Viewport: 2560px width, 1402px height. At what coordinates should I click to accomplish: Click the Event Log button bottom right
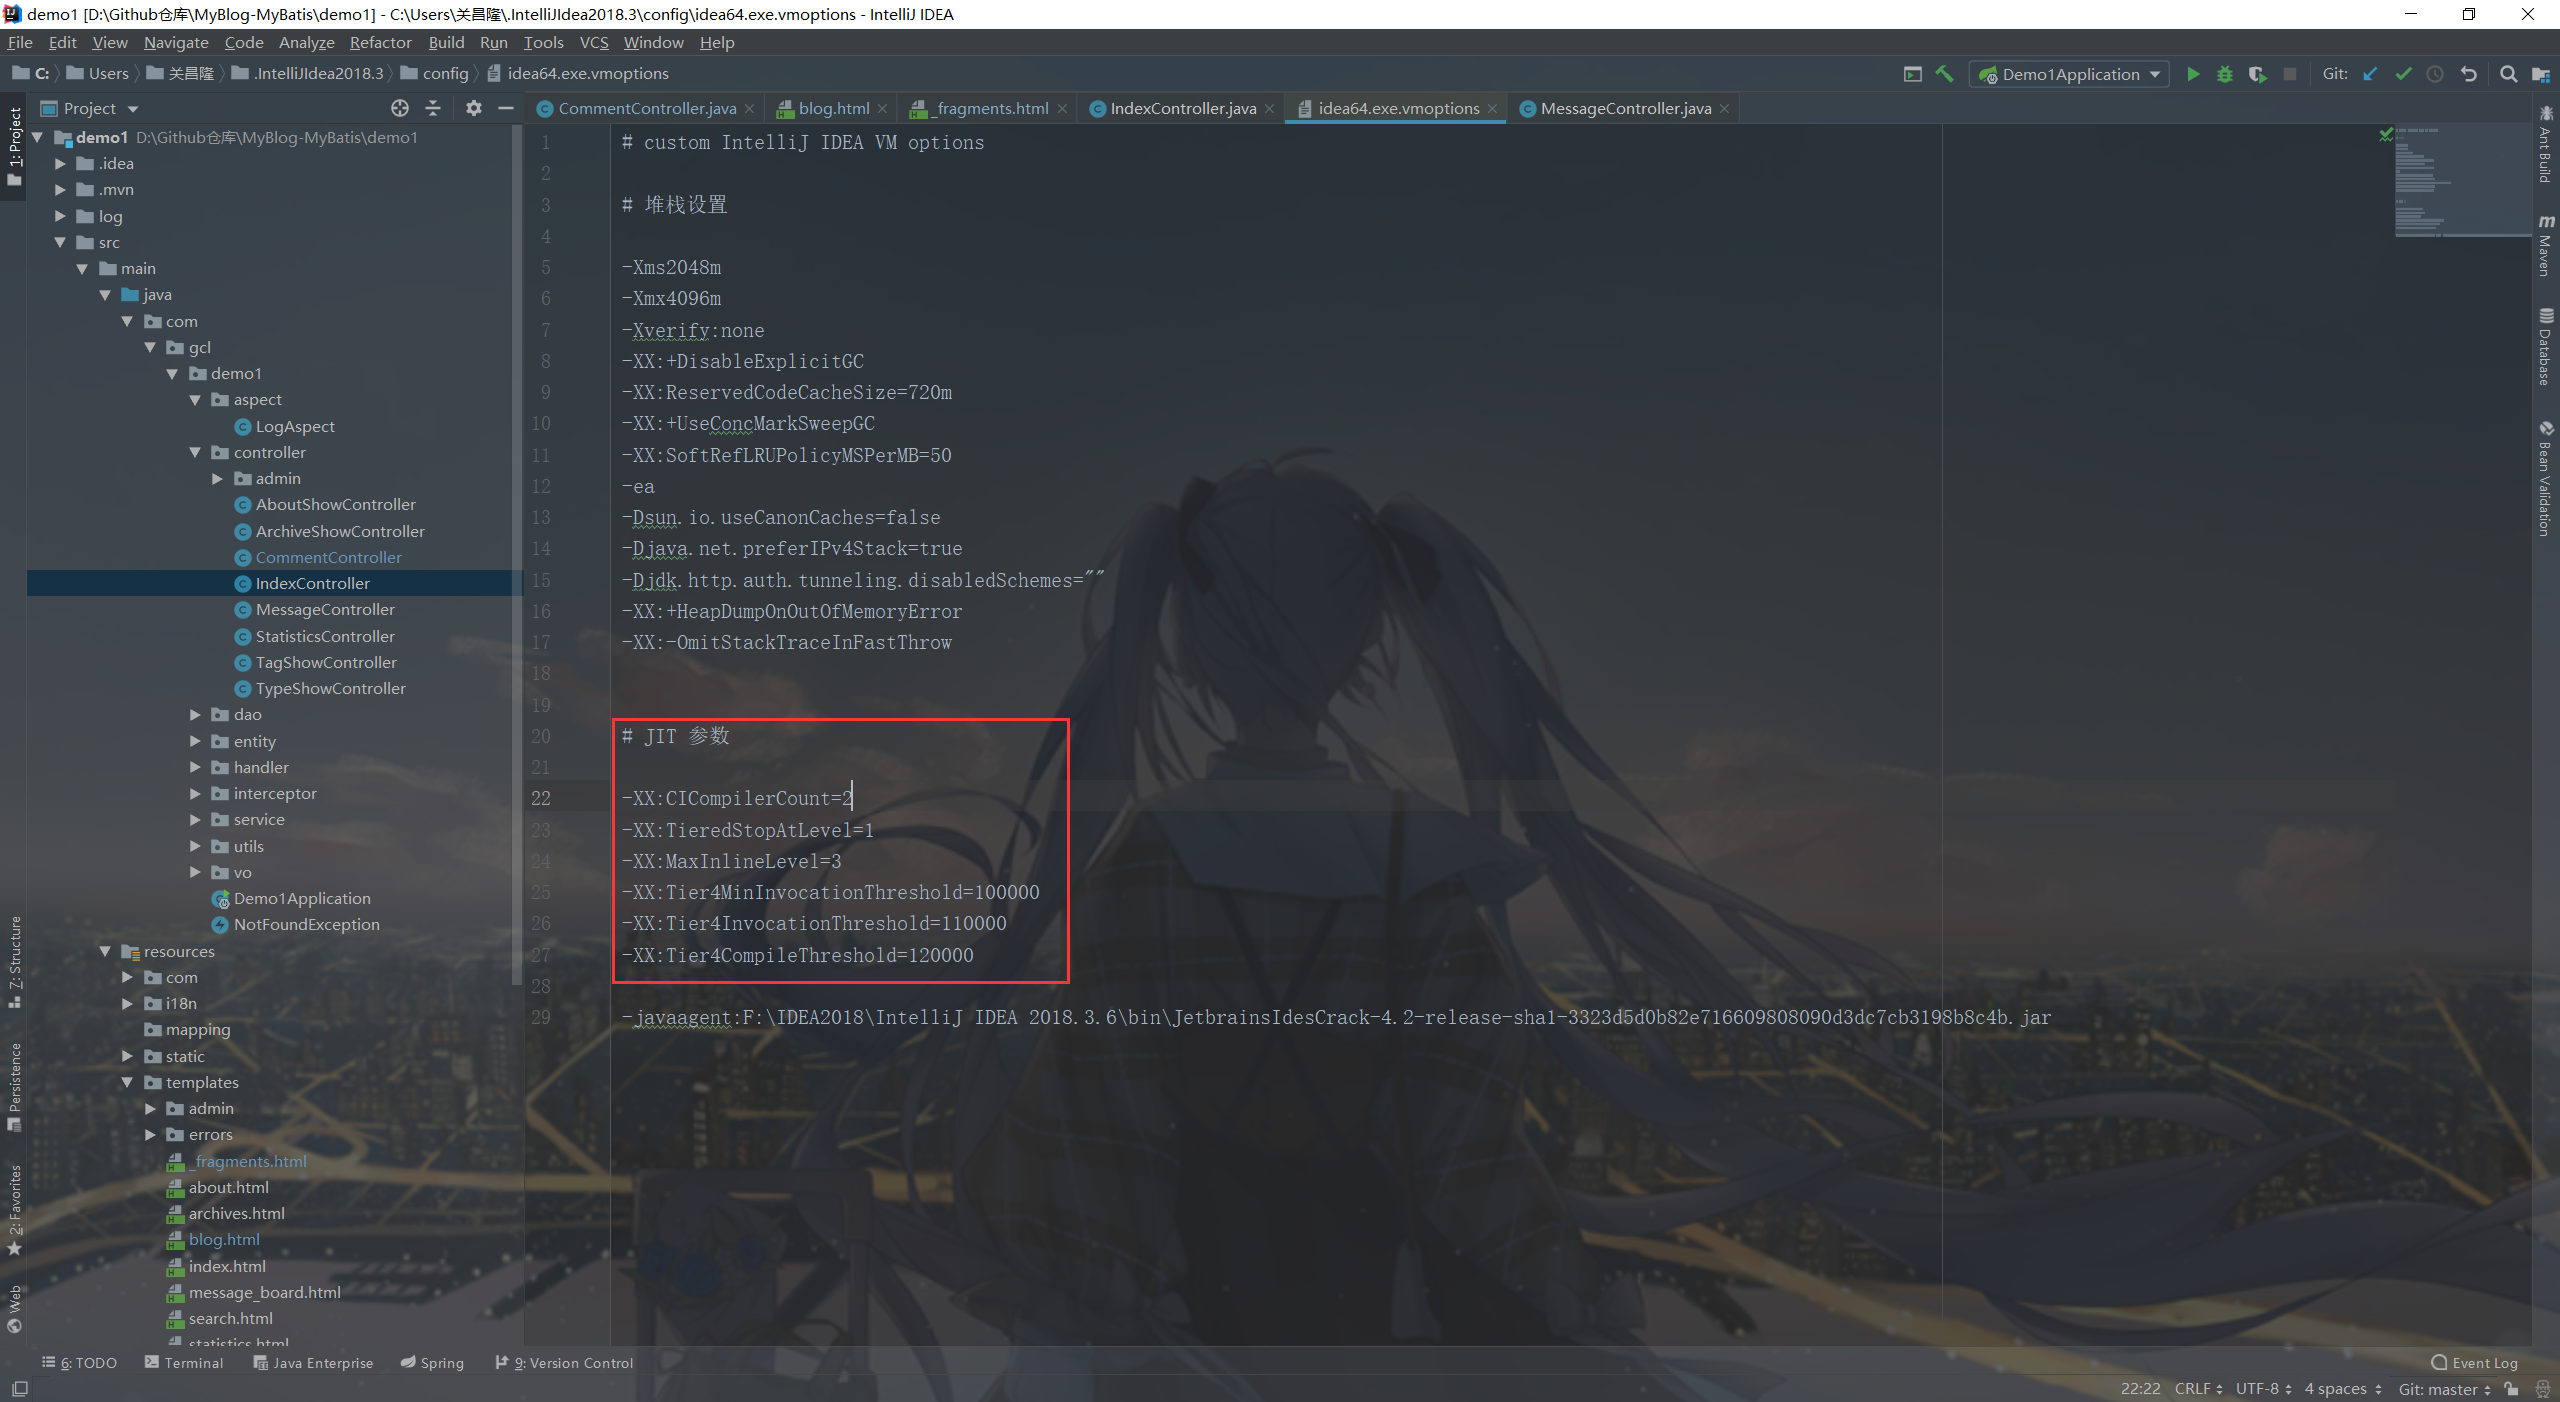coord(2482,1362)
